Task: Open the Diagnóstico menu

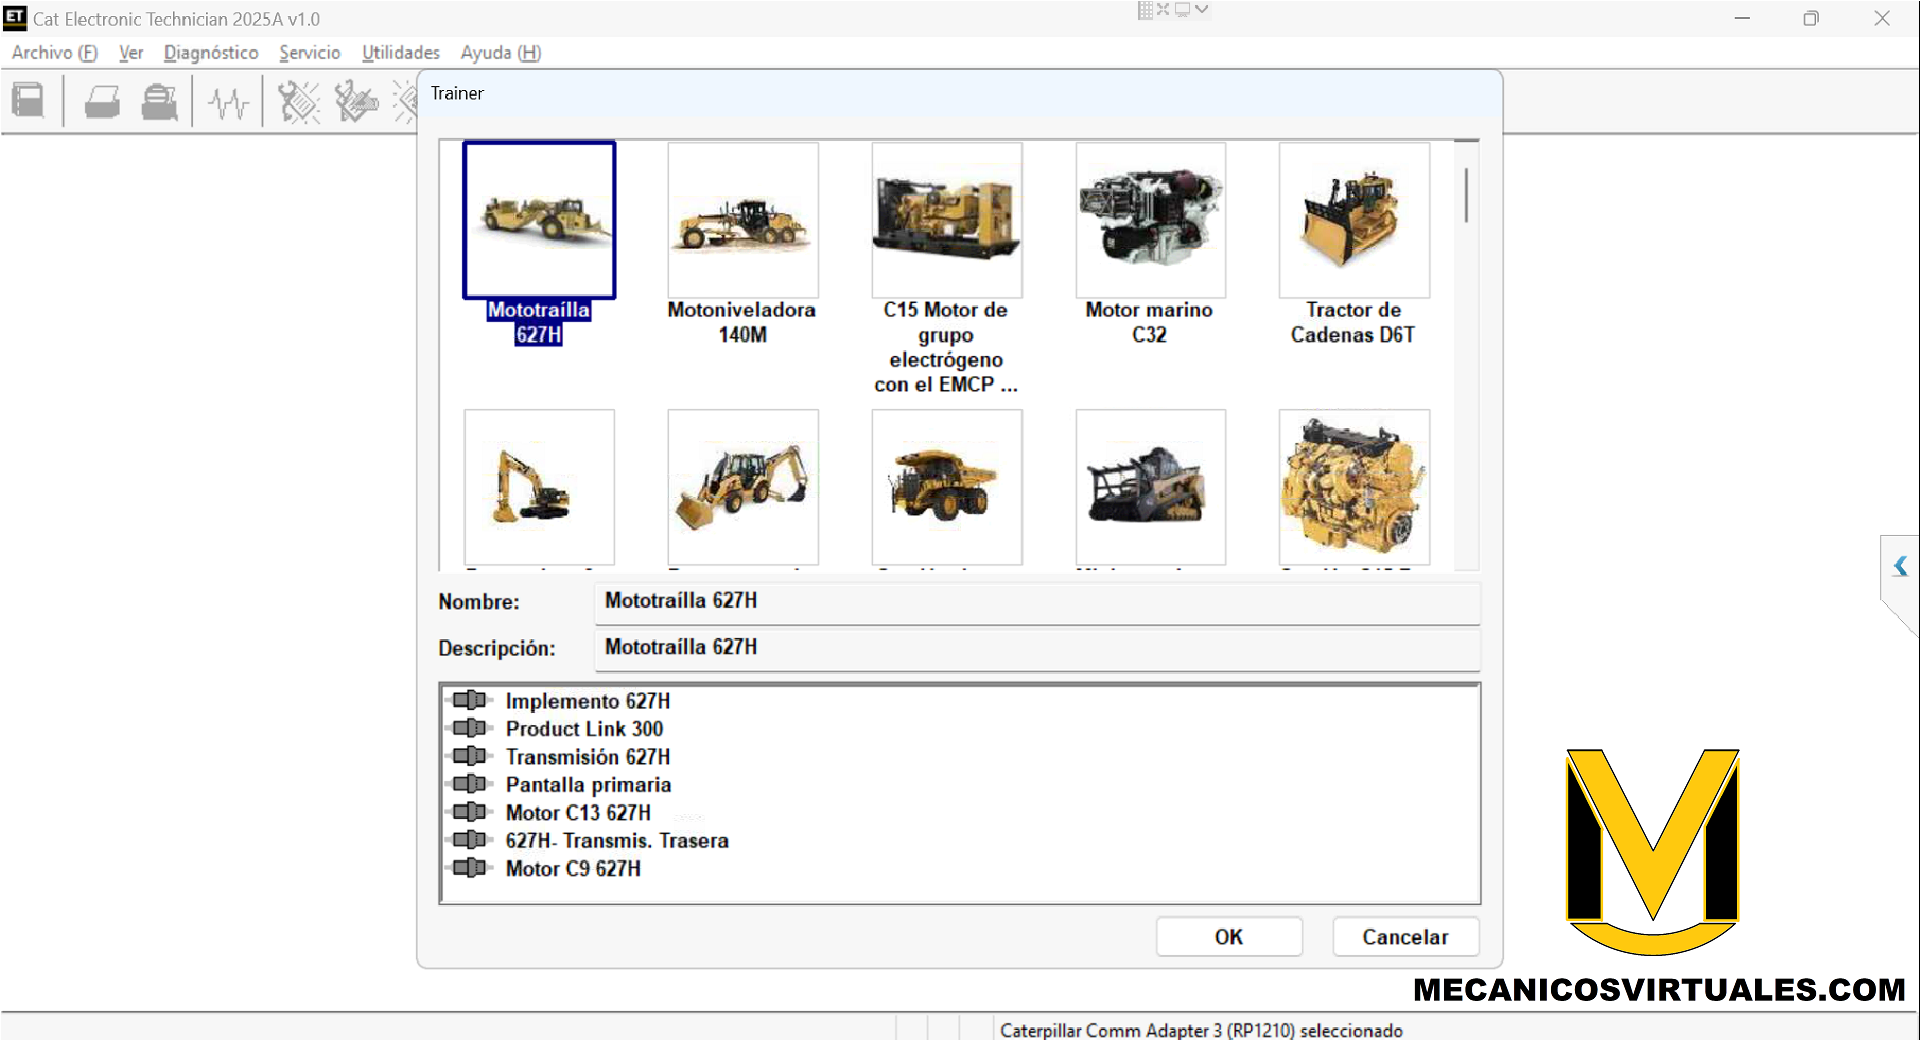Action: pos(210,53)
